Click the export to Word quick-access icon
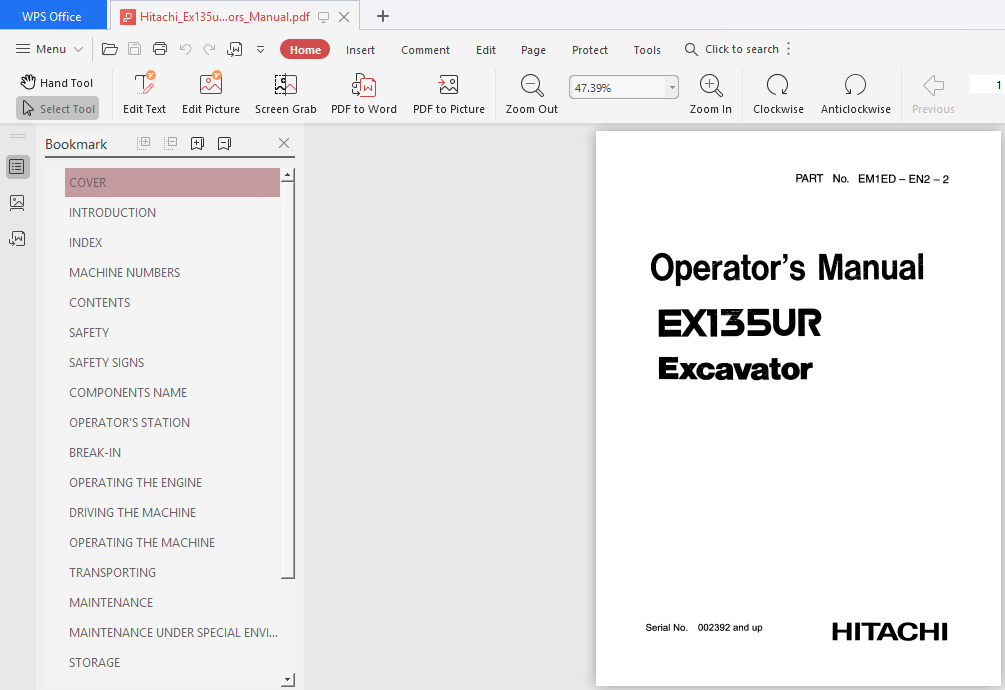Screen dimensions: 1005x690 point(235,49)
